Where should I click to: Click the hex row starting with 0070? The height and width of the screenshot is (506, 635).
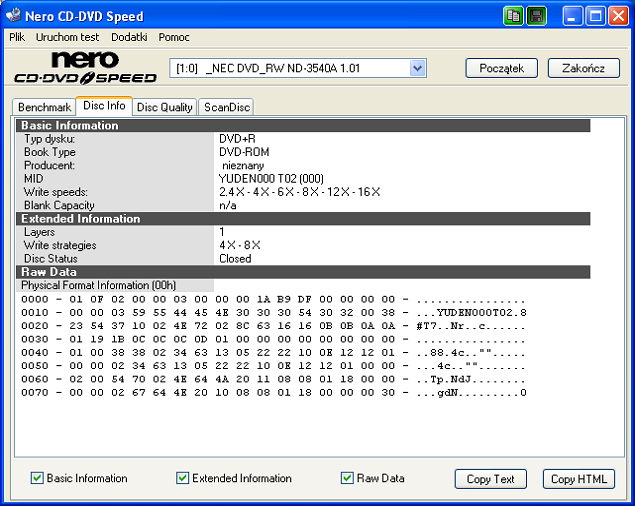(273, 393)
